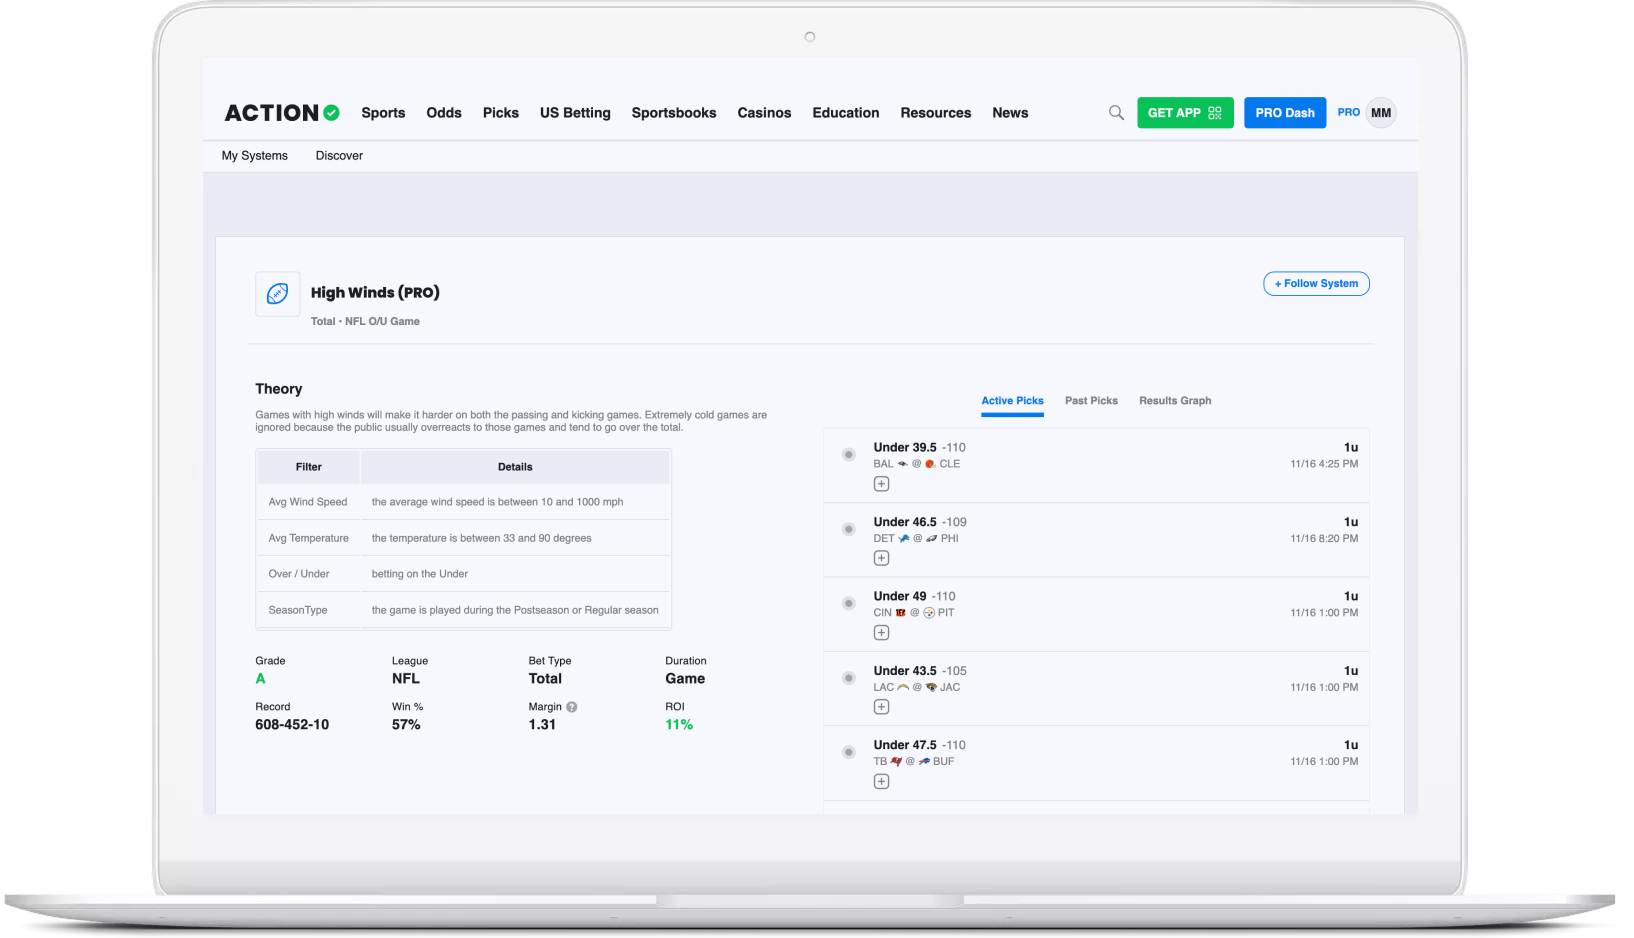Image resolution: width=1634 pixels, height=938 pixels.
Task: Click the Buffalo Bills logo in the TB game
Action: point(926,761)
